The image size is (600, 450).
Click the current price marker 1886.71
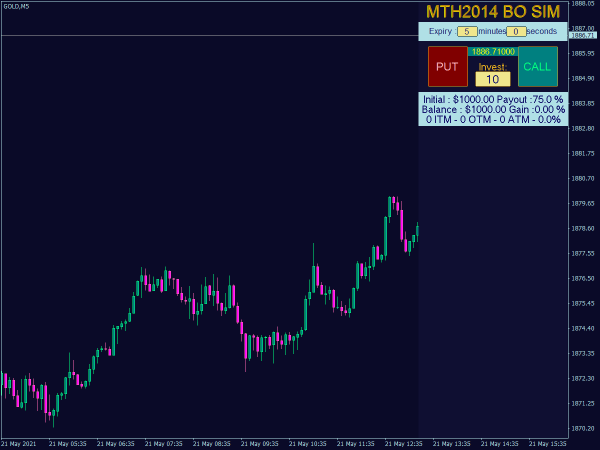pos(583,35)
